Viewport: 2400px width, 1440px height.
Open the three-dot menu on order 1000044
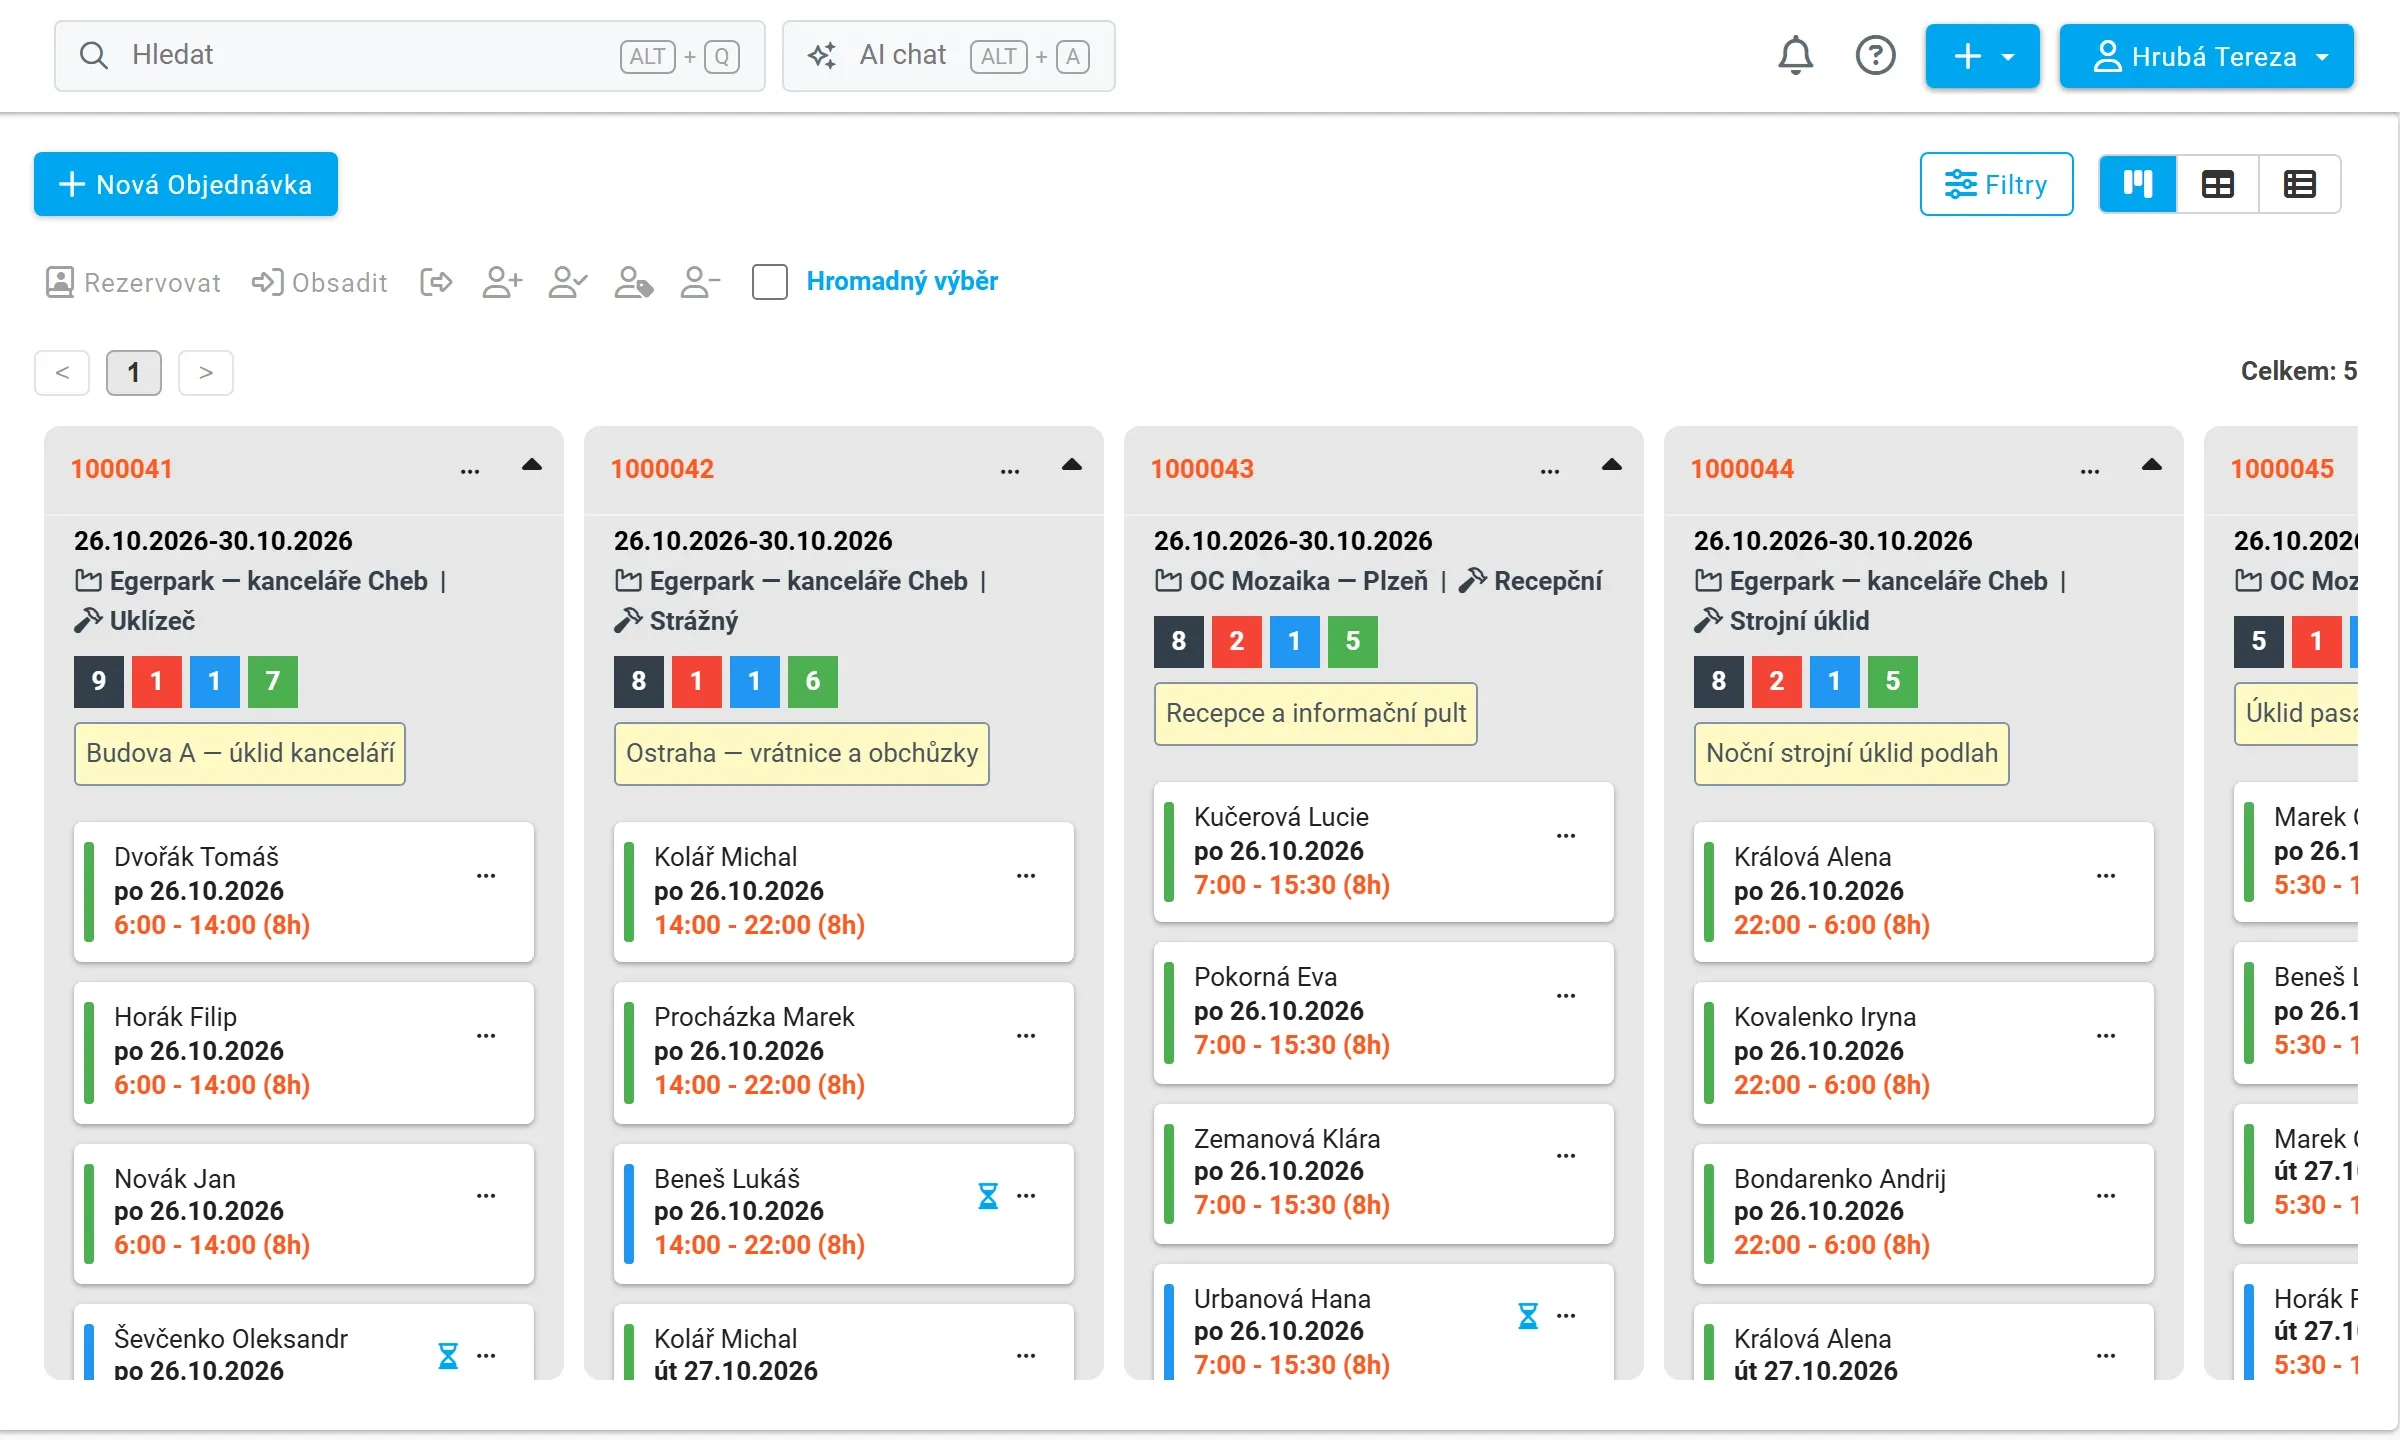point(2090,471)
